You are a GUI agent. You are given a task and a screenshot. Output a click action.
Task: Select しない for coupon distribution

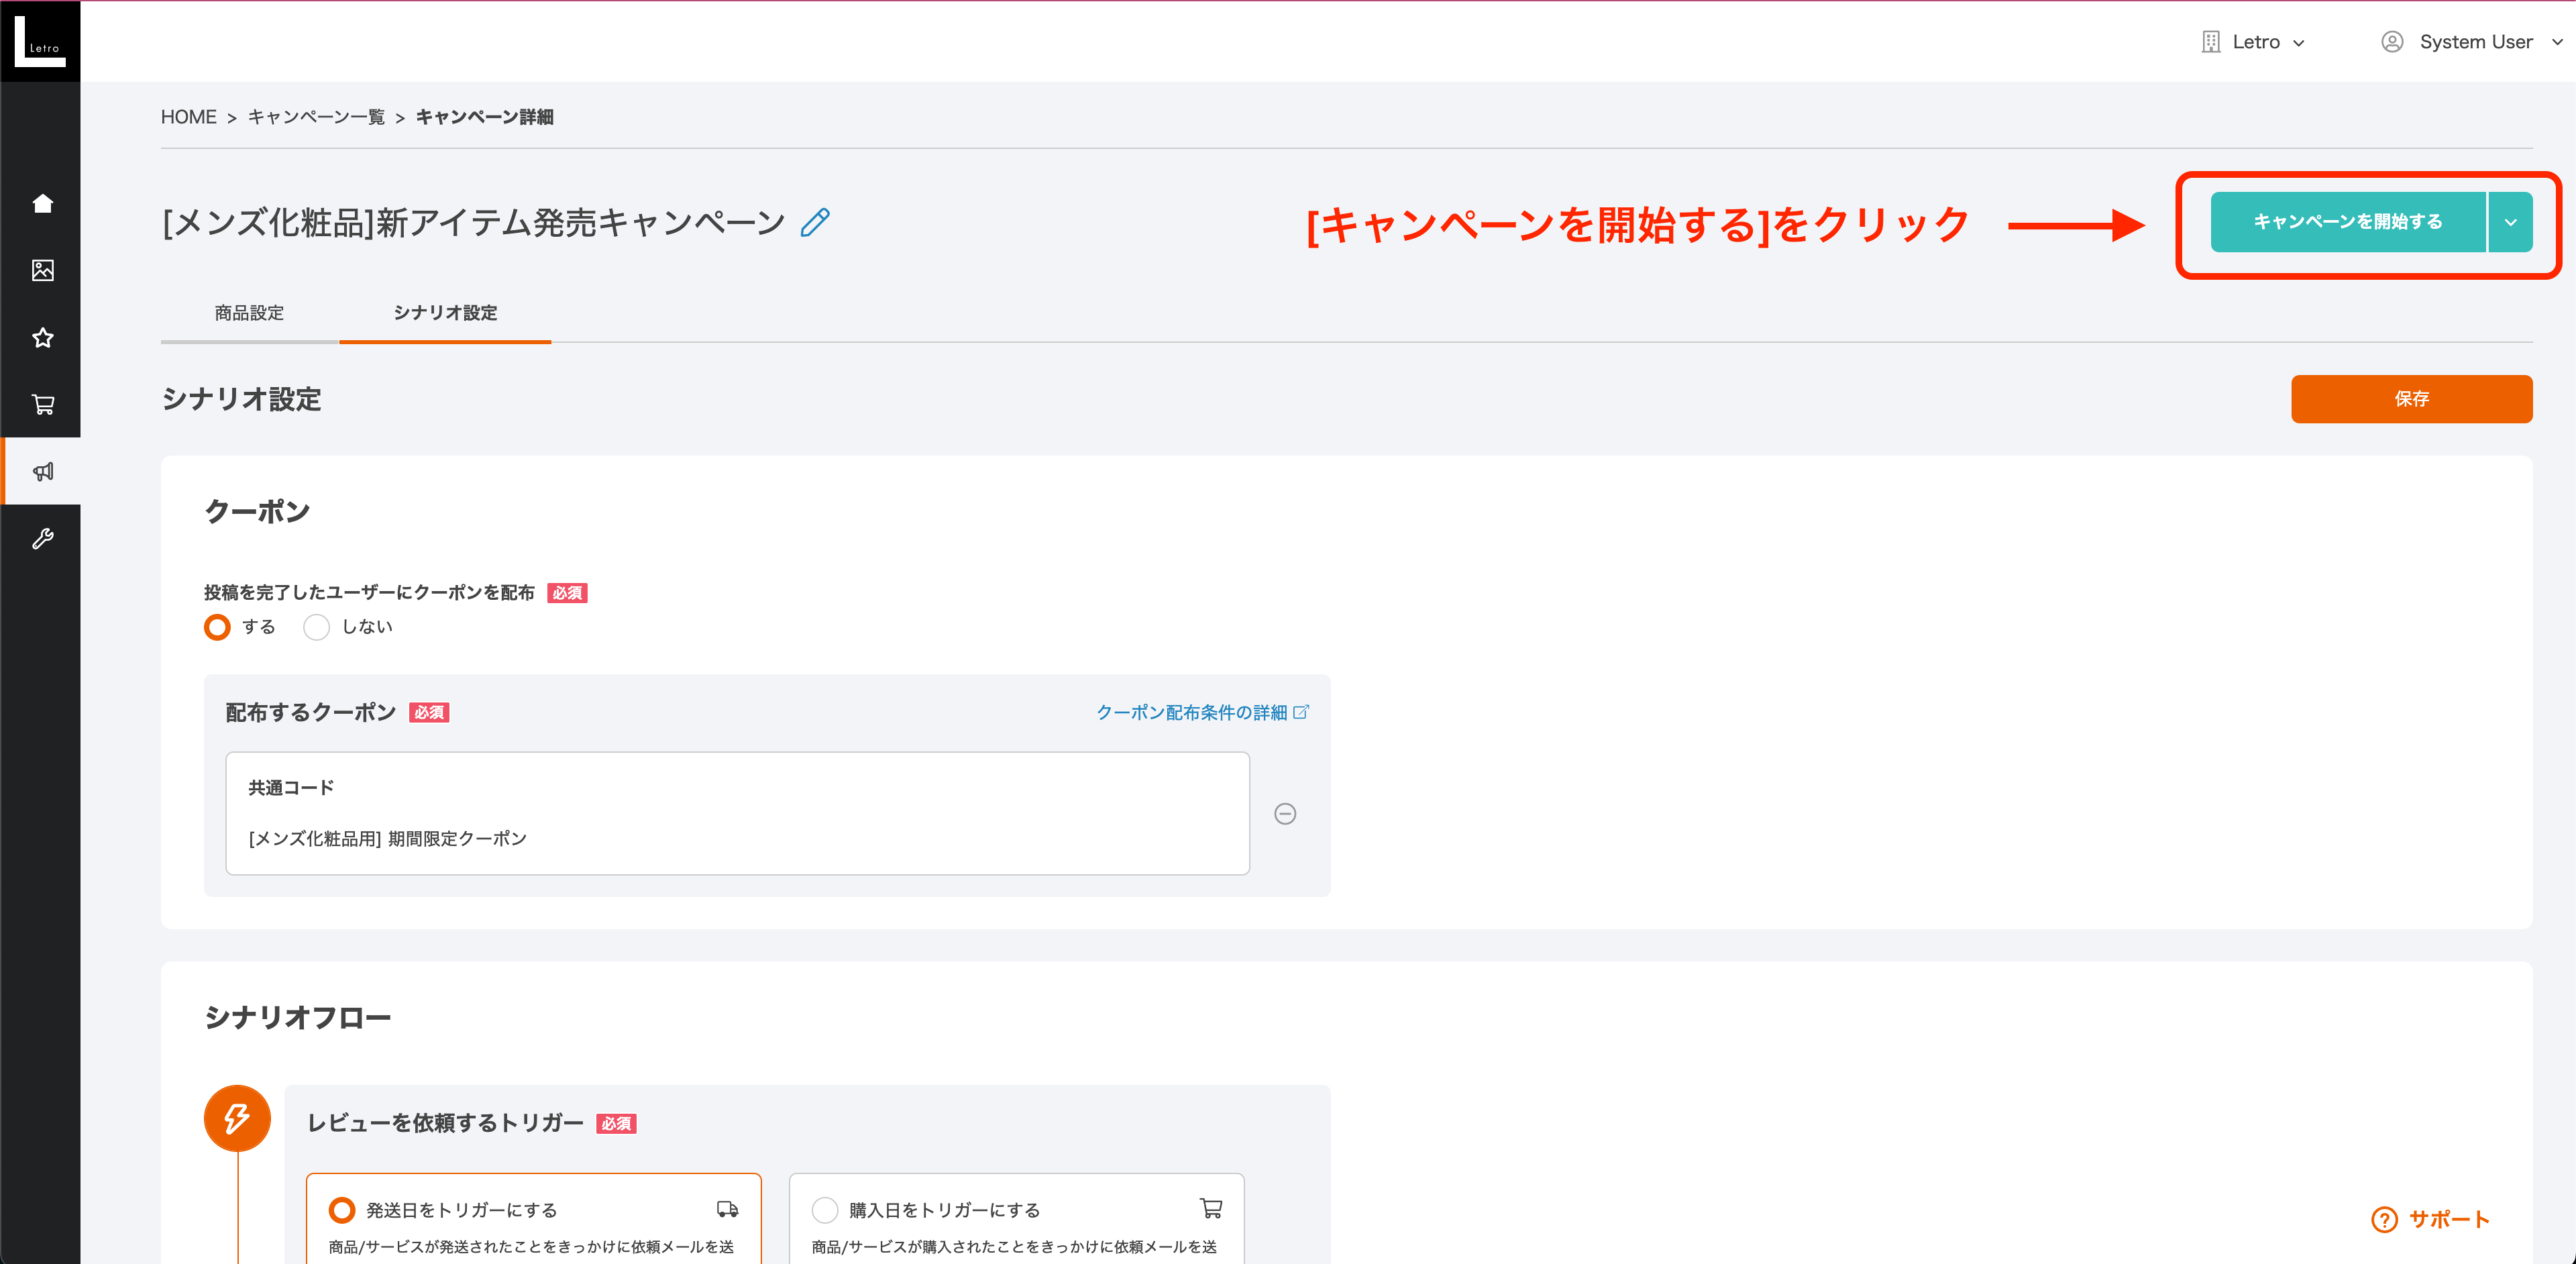pos(317,627)
